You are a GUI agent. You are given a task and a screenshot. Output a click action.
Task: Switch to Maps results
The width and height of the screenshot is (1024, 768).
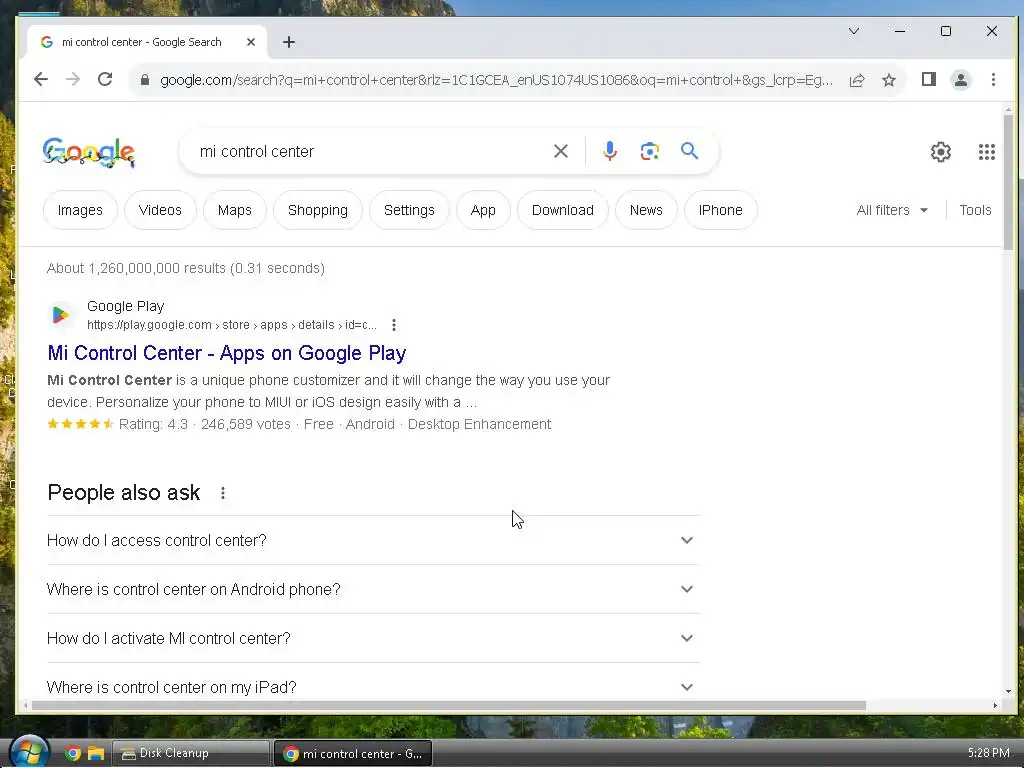click(x=234, y=210)
